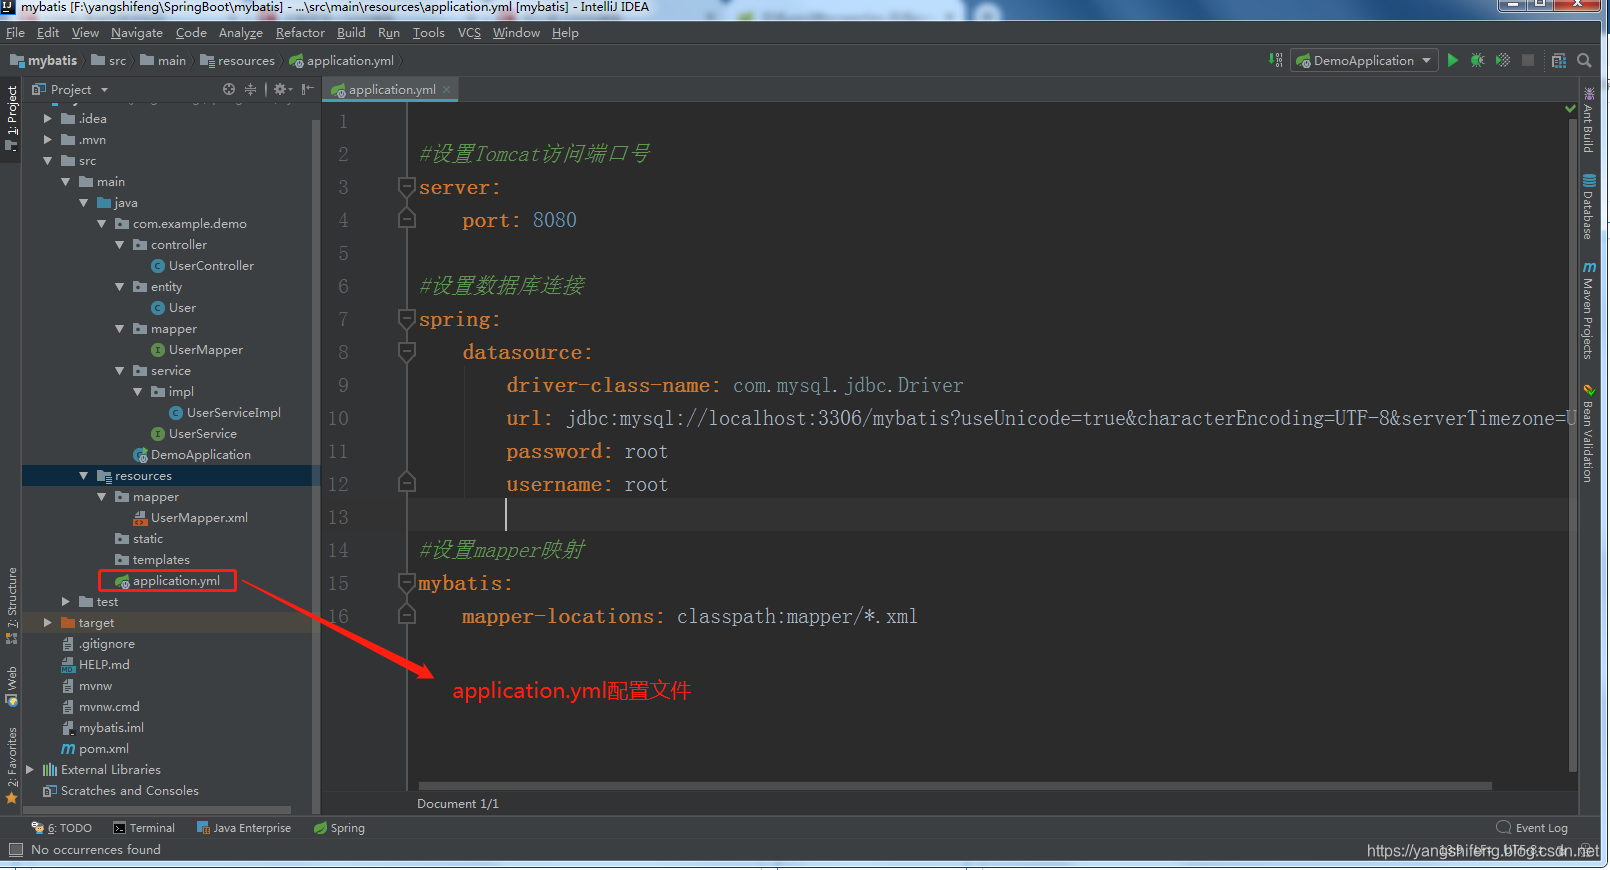Toggle the 7: Structure tool window button

click(11, 606)
